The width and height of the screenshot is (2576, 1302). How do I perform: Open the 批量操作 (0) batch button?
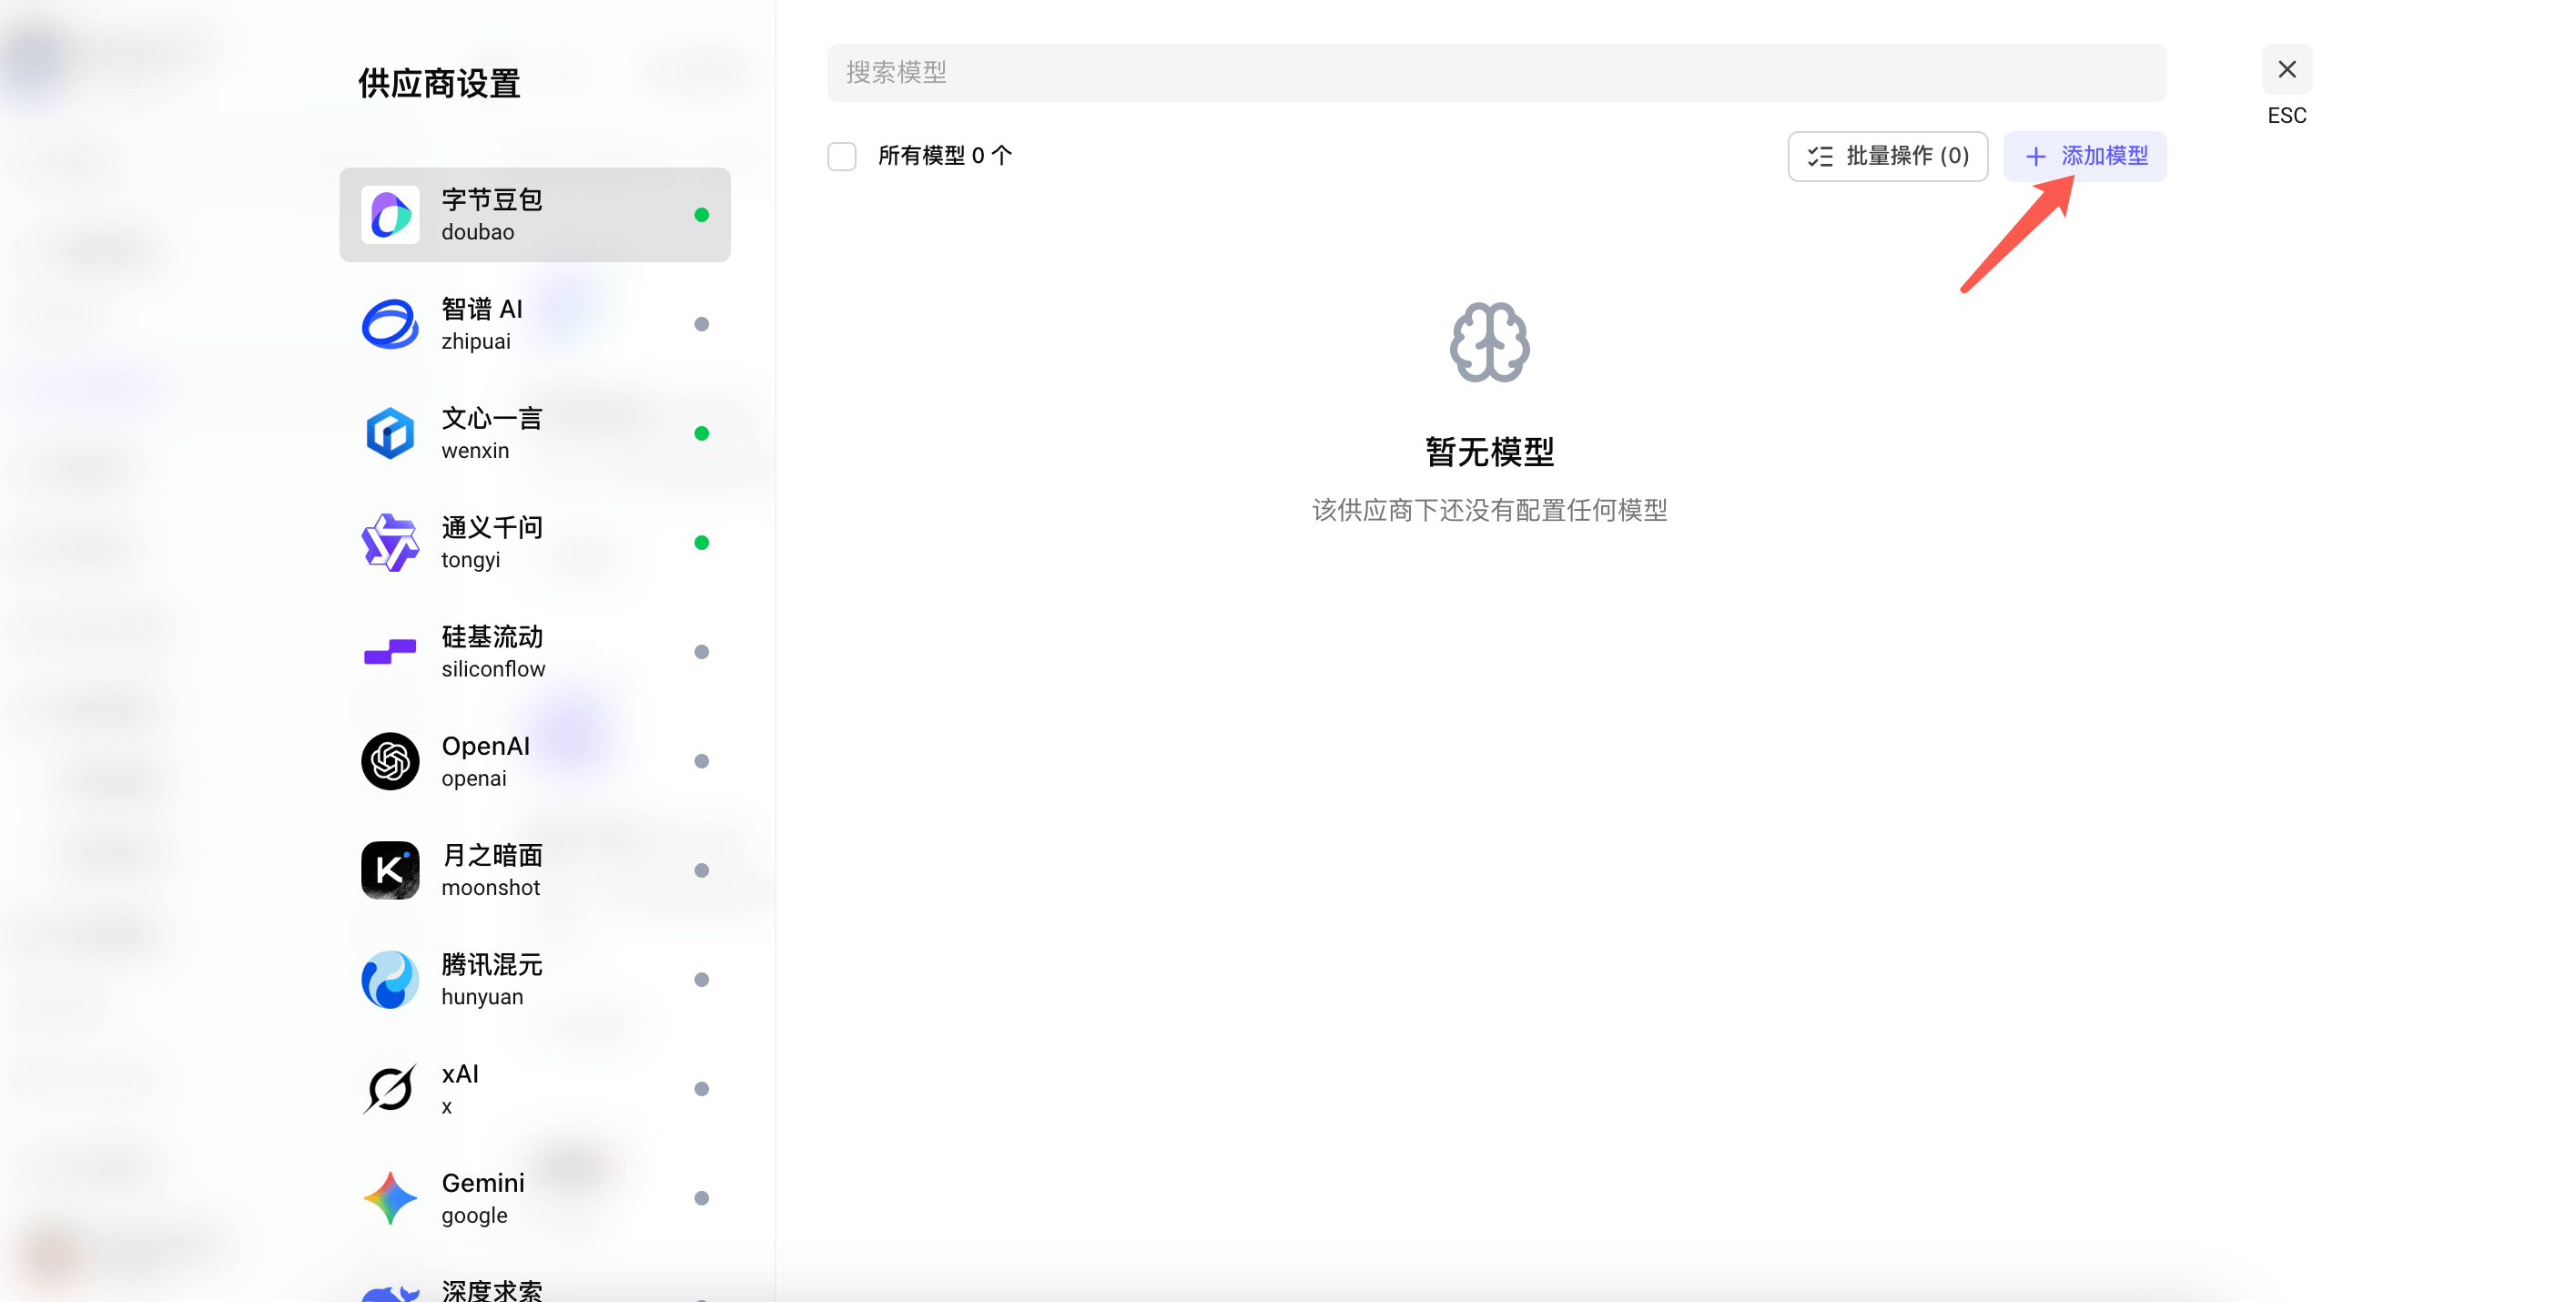point(1887,156)
